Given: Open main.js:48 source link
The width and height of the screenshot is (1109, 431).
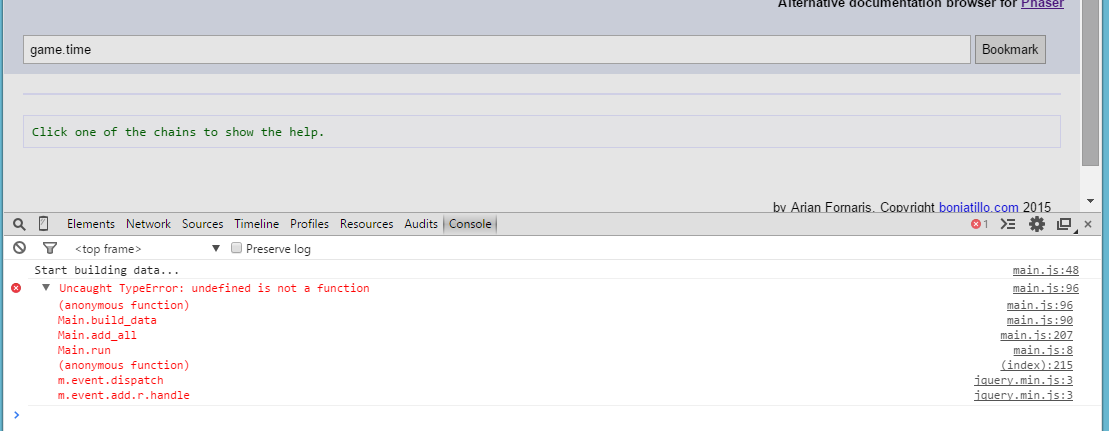Looking at the screenshot, I should 1046,270.
